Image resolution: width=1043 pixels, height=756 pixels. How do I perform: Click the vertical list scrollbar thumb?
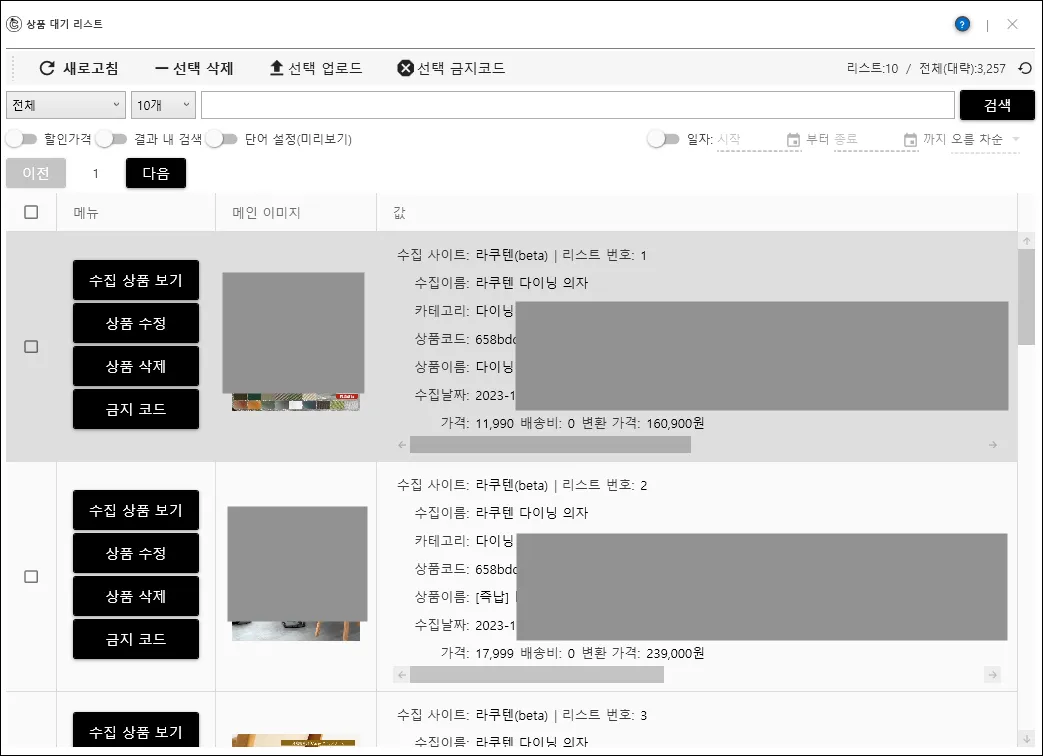[x=1026, y=297]
